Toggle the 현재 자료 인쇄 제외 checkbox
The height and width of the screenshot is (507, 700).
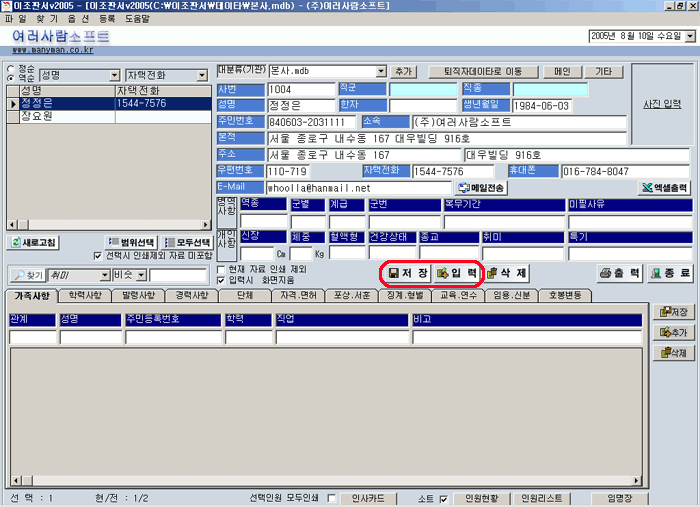click(x=222, y=269)
